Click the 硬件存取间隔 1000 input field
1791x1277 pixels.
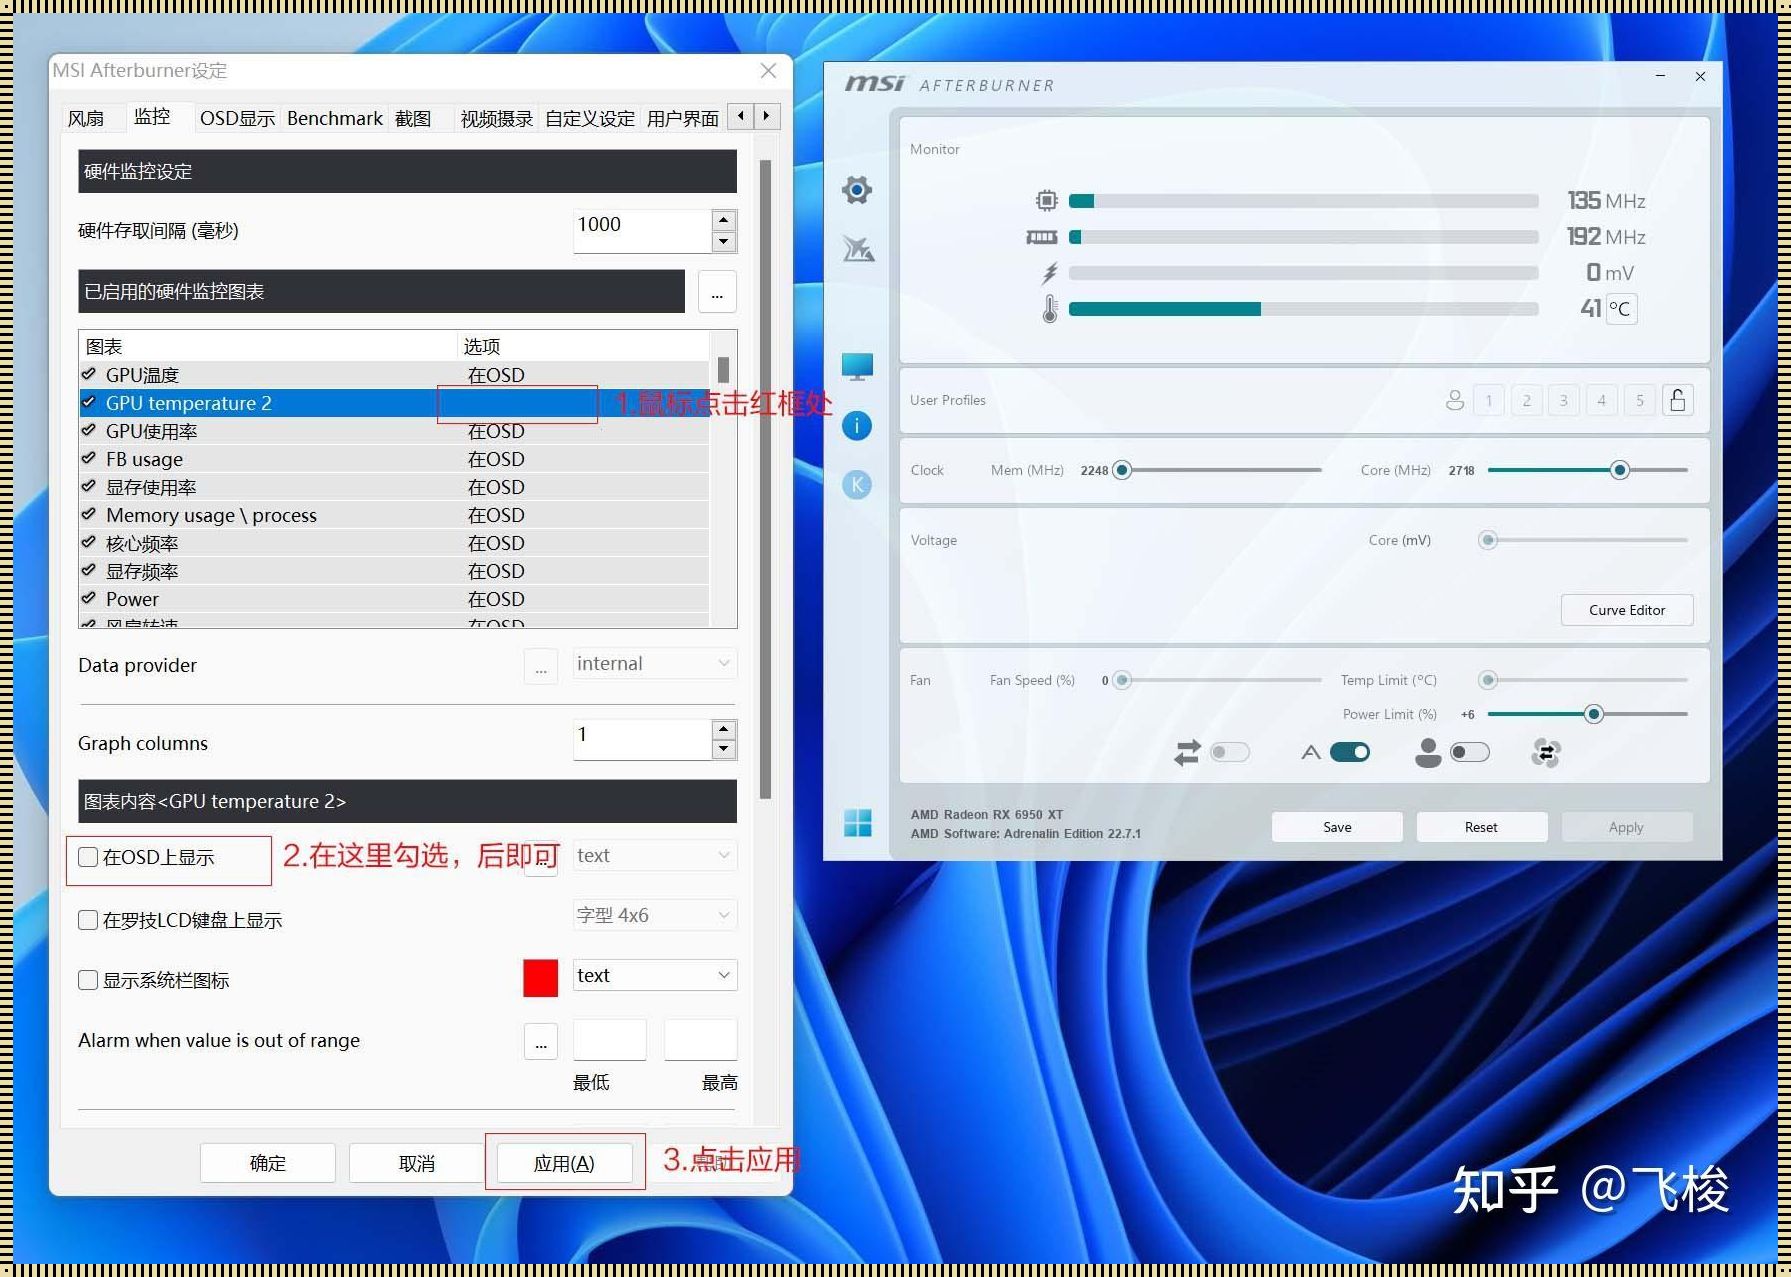641,231
